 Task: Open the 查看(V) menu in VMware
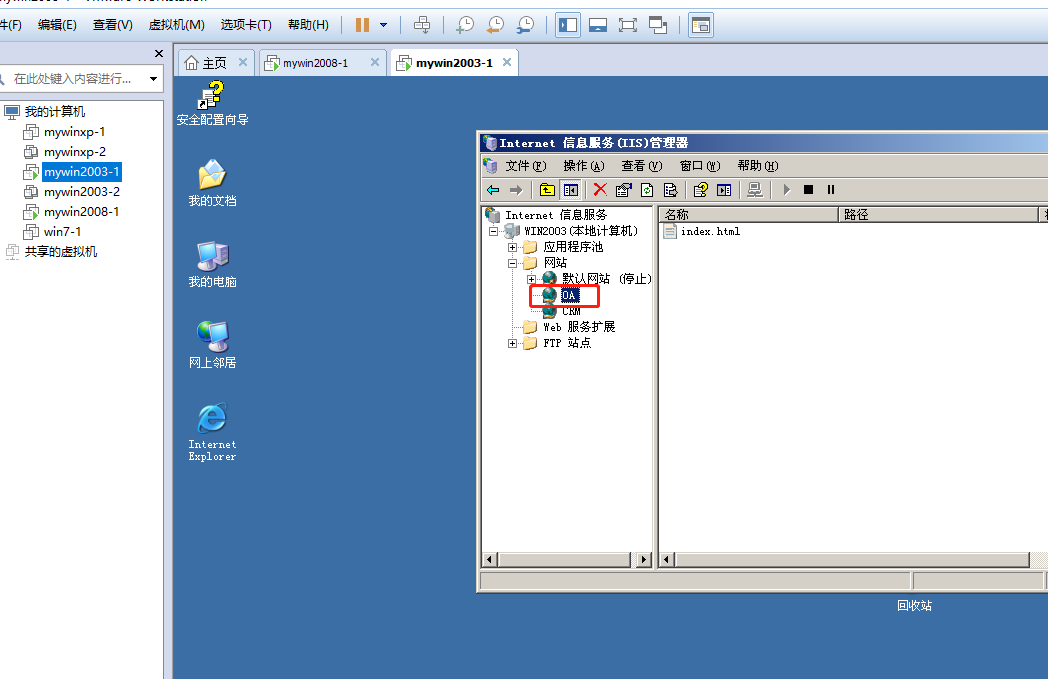112,25
